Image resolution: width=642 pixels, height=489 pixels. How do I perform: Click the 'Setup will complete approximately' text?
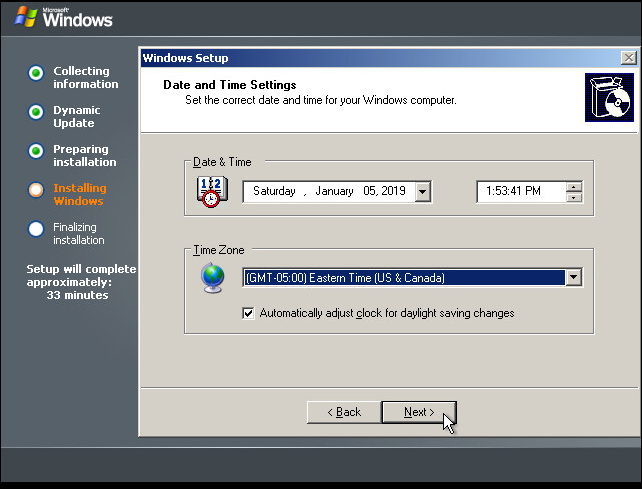(81, 275)
